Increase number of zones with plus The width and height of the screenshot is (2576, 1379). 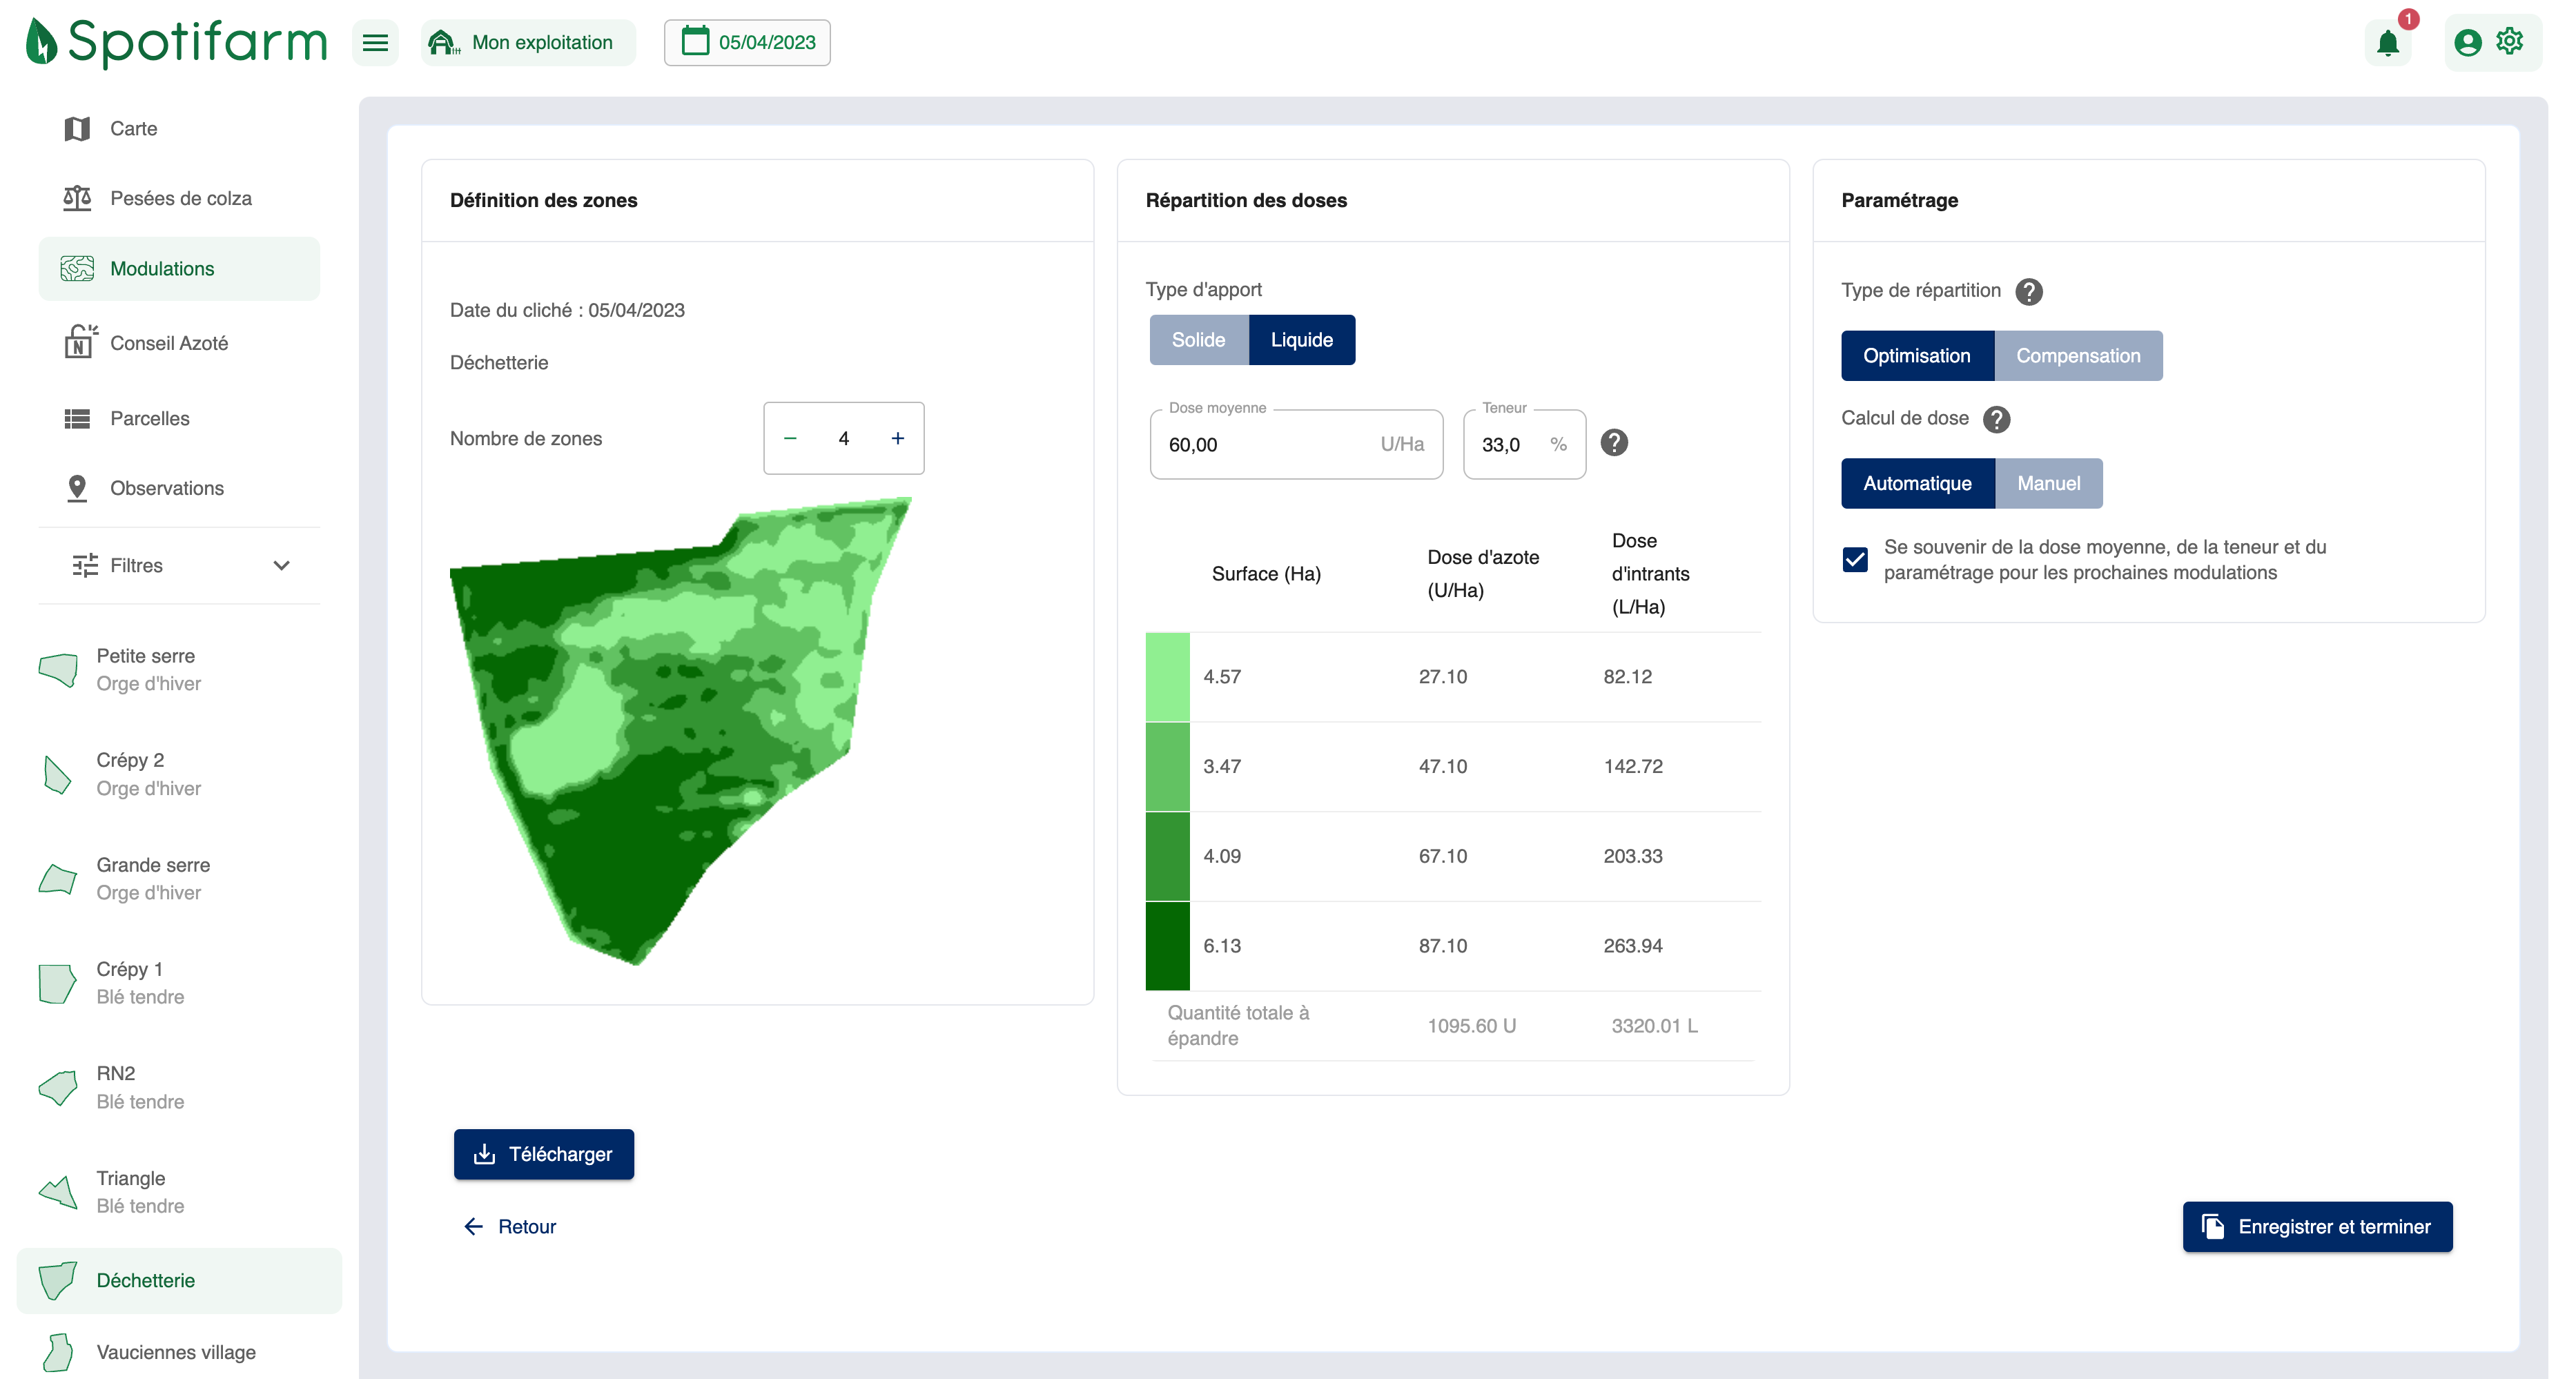(897, 438)
